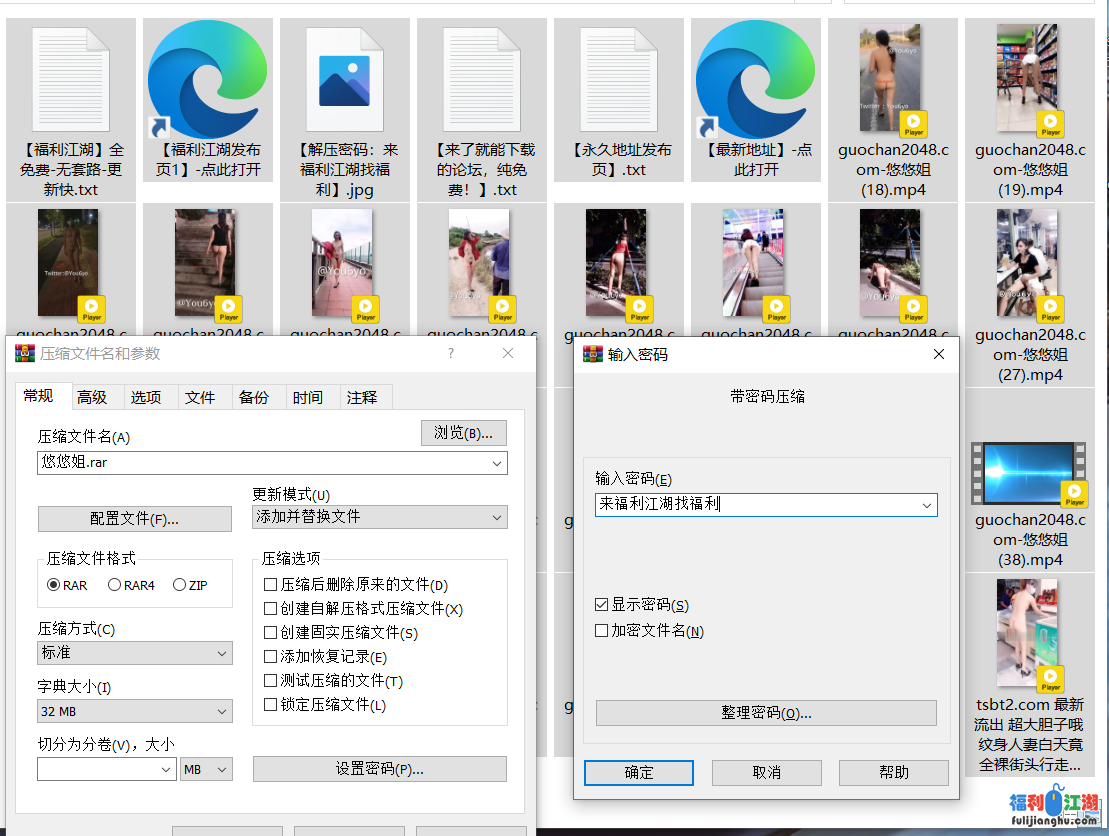Open the 【最新地址】-点此打开 Edge shortcut
Viewport: 1109px width, 836px height.
(x=755, y=78)
